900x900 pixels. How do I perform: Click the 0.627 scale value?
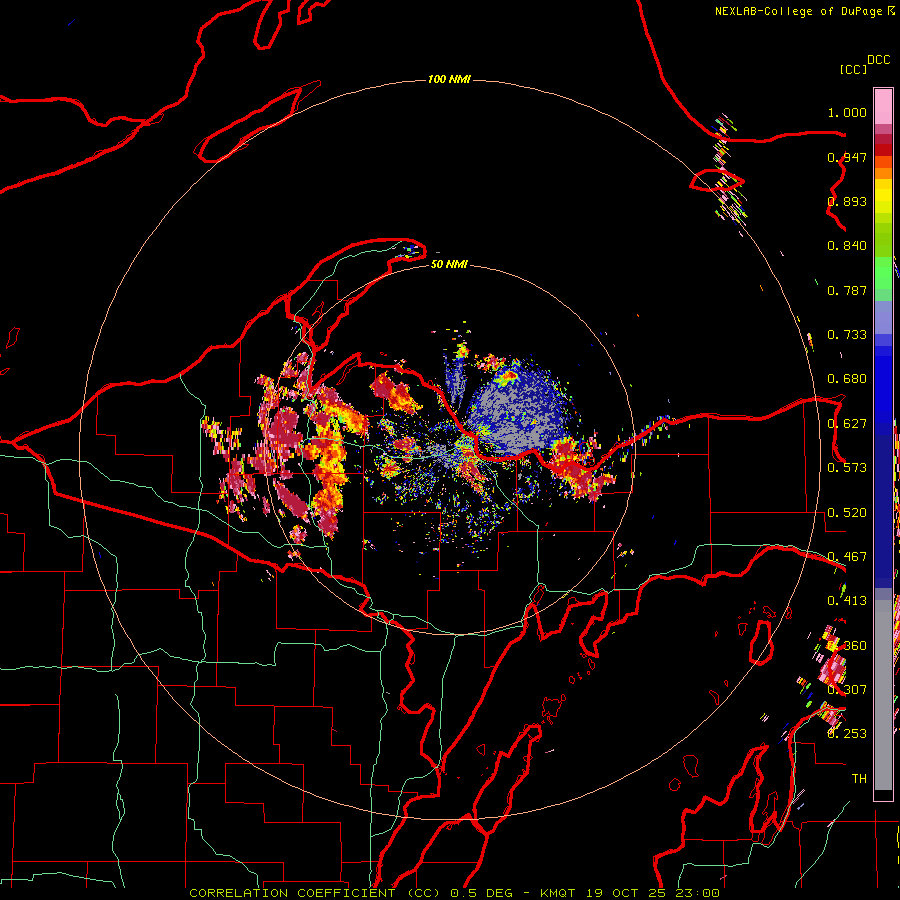(847, 424)
